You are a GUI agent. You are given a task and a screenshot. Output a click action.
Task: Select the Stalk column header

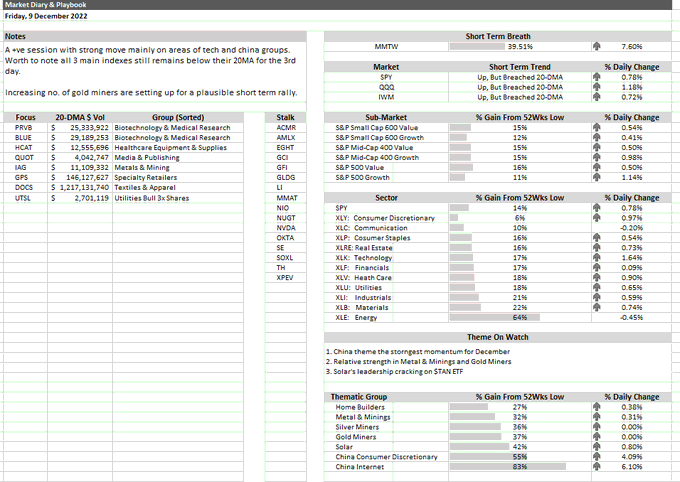pyautogui.click(x=285, y=117)
